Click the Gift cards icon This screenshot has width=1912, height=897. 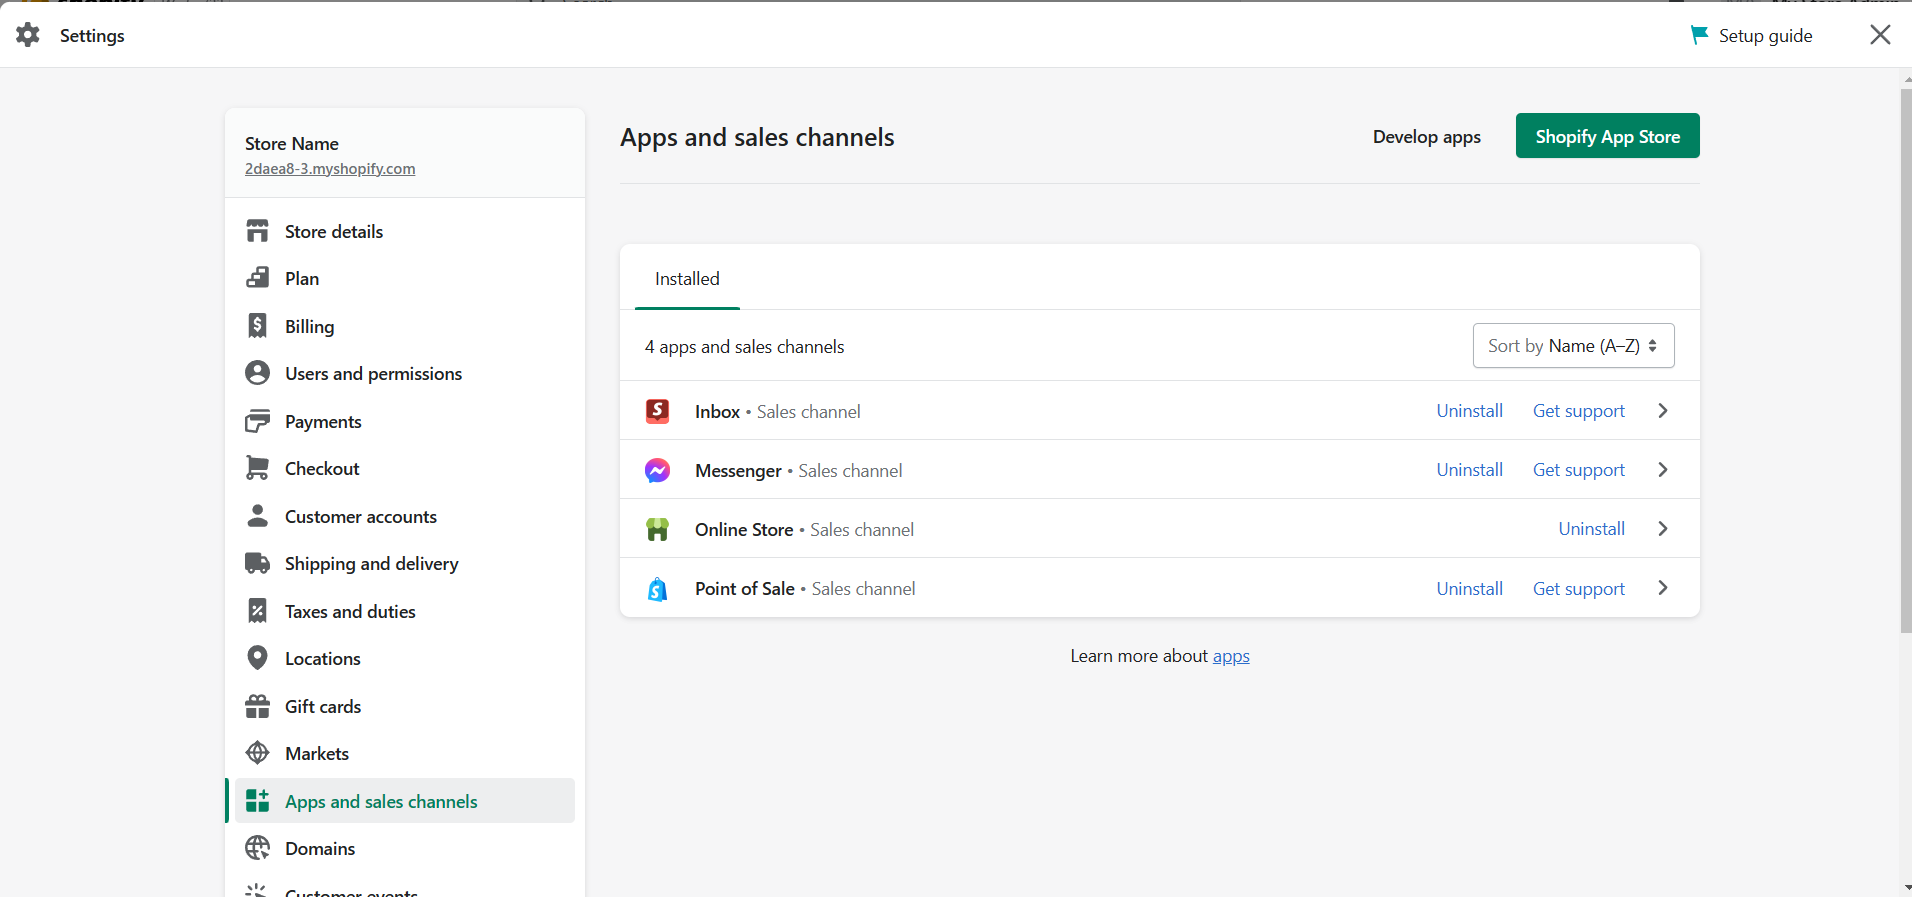click(257, 706)
